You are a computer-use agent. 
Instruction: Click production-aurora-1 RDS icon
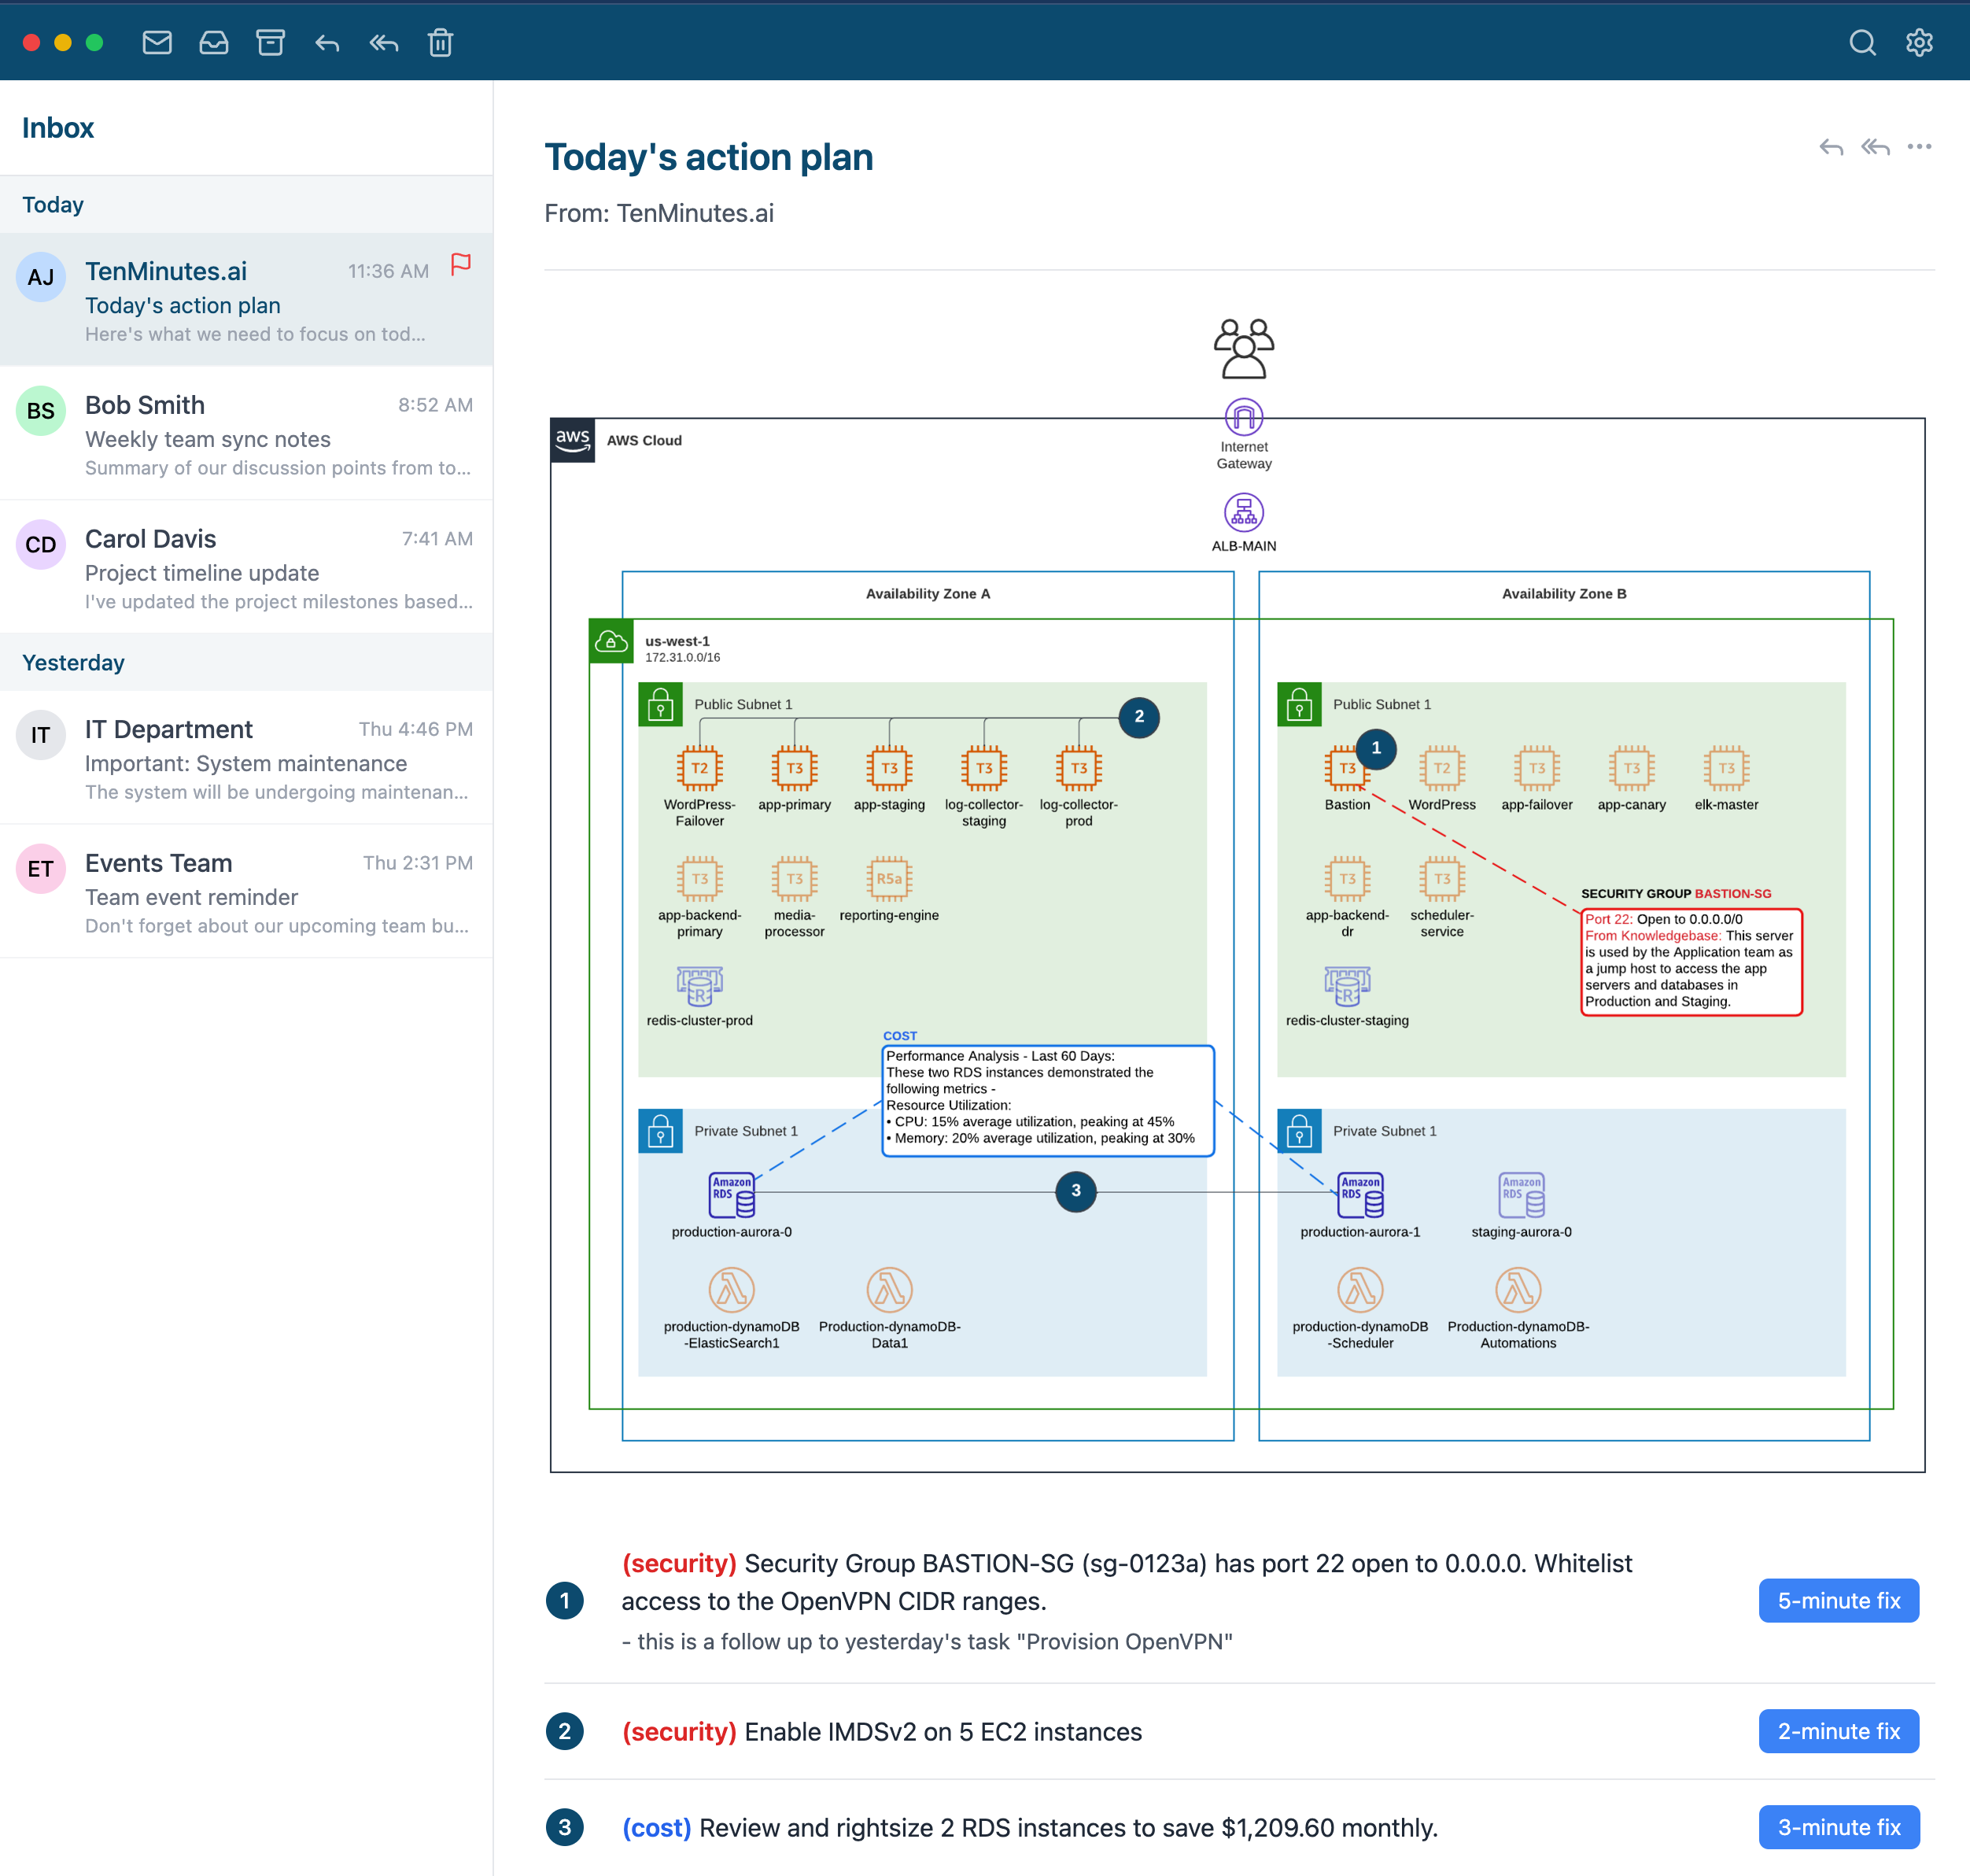point(1361,1195)
